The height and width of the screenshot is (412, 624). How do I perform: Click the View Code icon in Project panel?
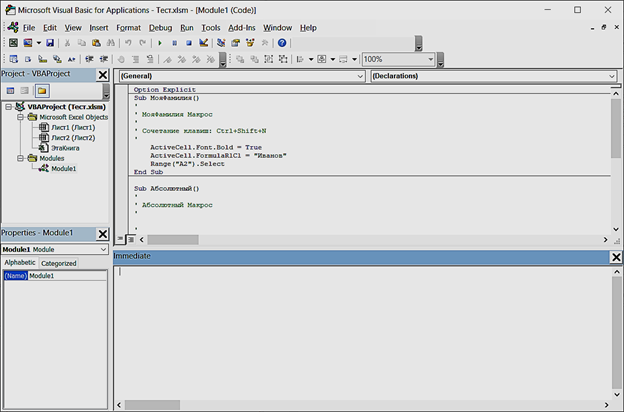(10, 91)
